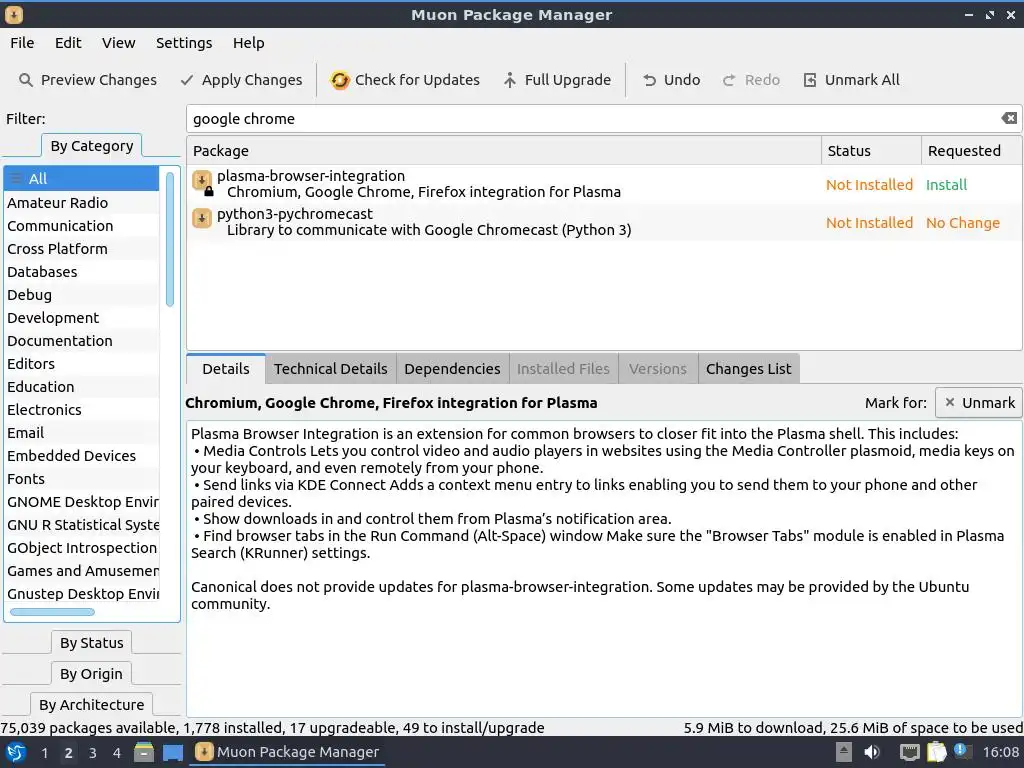Click the By Category filter header
Viewport: 1024px width, 768px height.
coord(91,146)
